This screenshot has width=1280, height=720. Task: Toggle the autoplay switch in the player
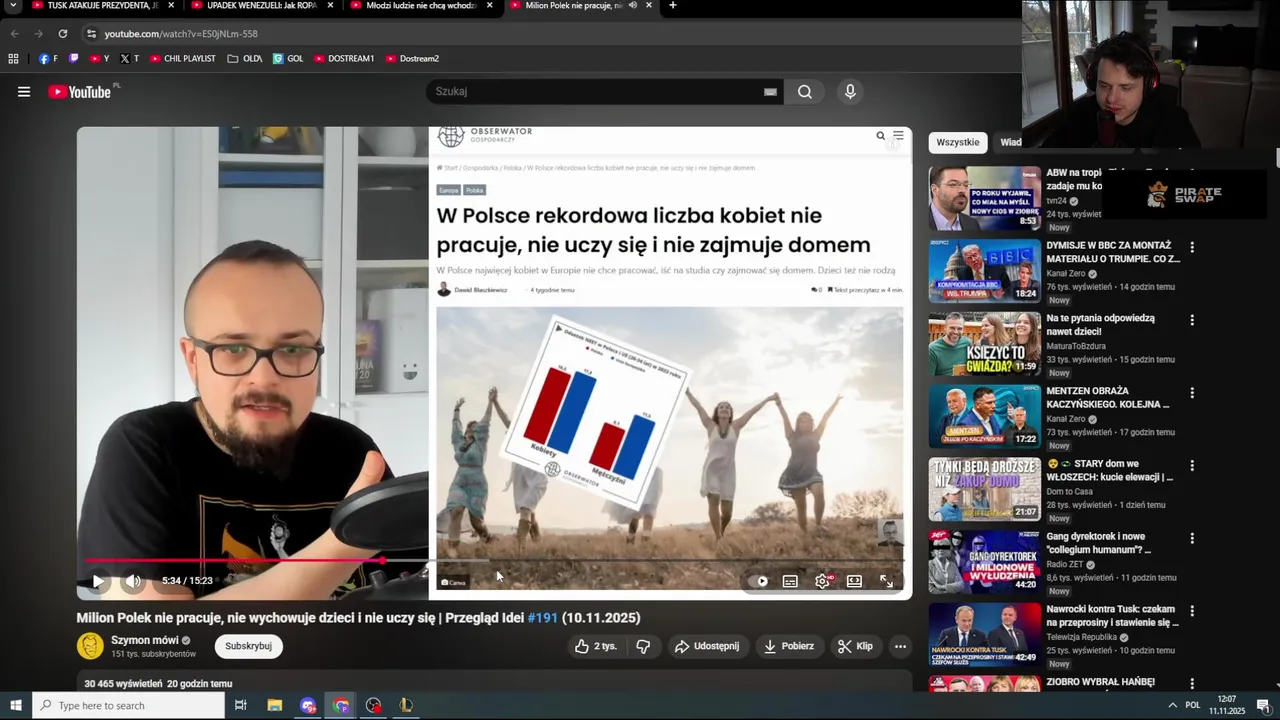tap(762, 581)
